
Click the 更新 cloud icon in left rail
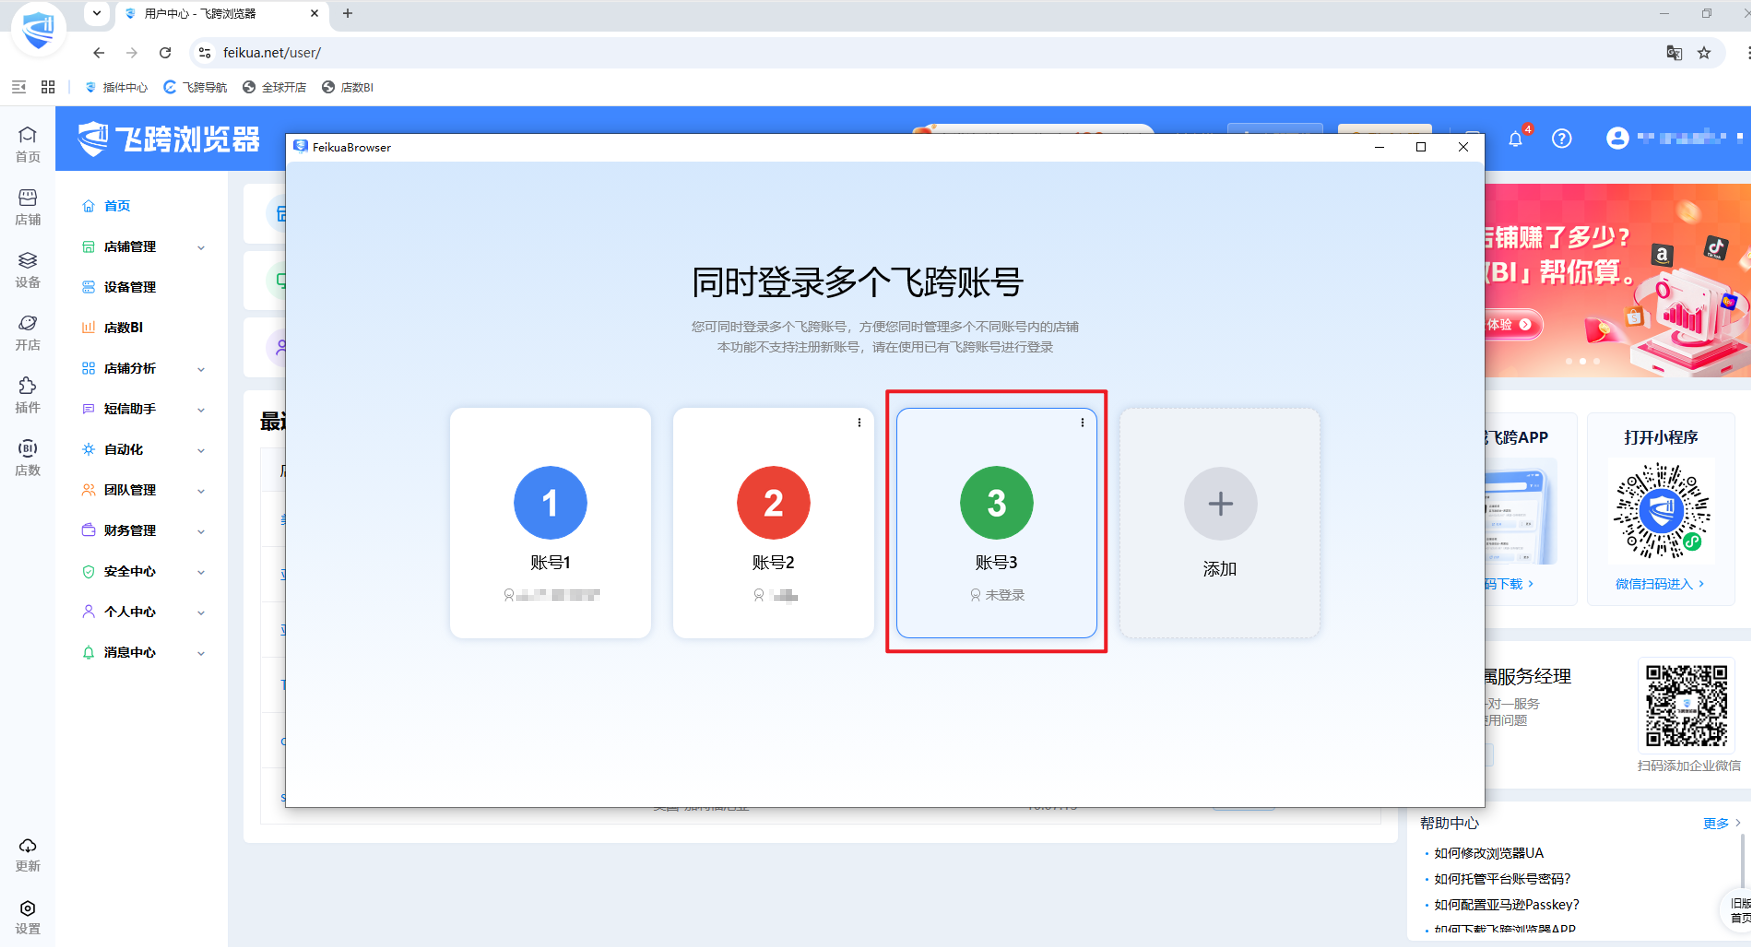coord(28,855)
